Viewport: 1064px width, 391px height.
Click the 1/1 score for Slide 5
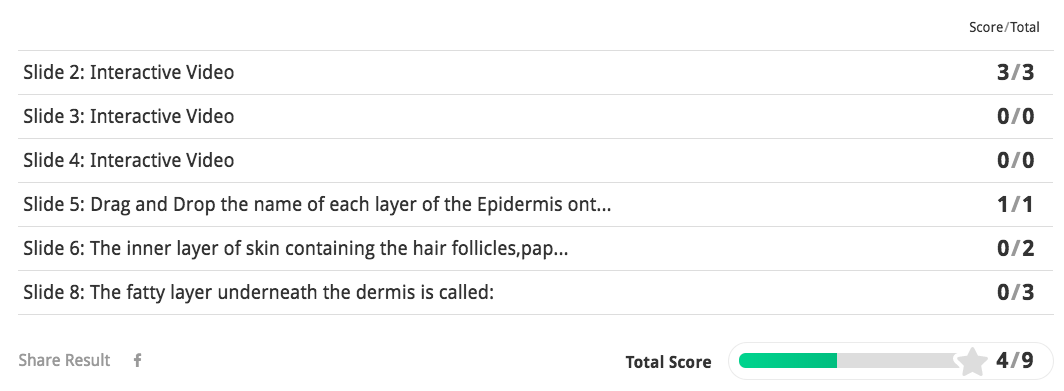[x=1015, y=205]
